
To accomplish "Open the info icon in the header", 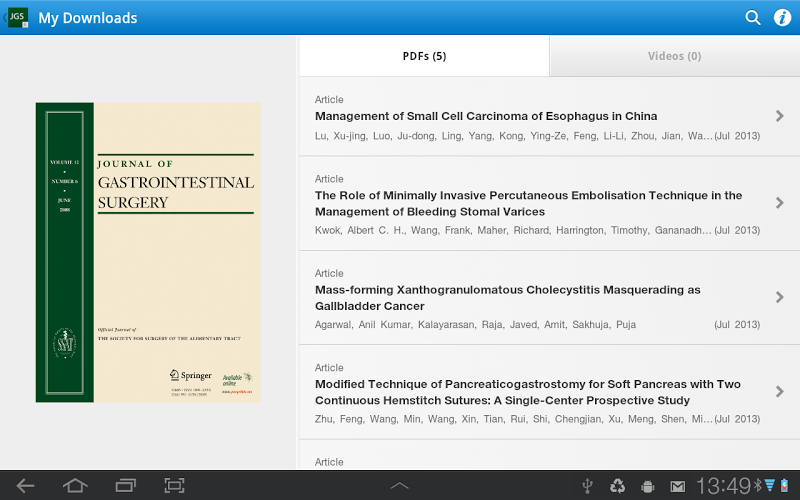I will click(x=782, y=17).
